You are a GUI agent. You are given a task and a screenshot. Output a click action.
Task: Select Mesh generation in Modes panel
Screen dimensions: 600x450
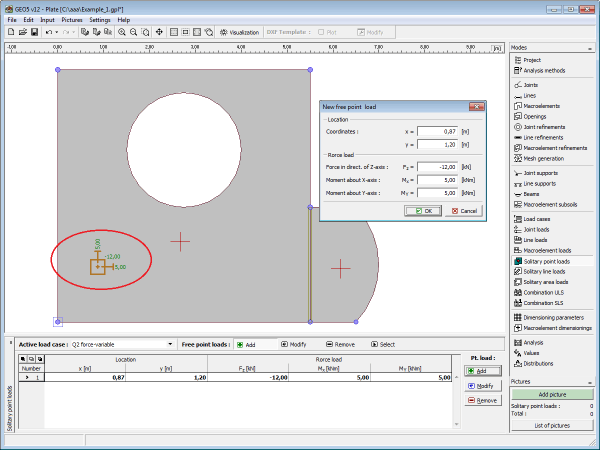click(543, 158)
